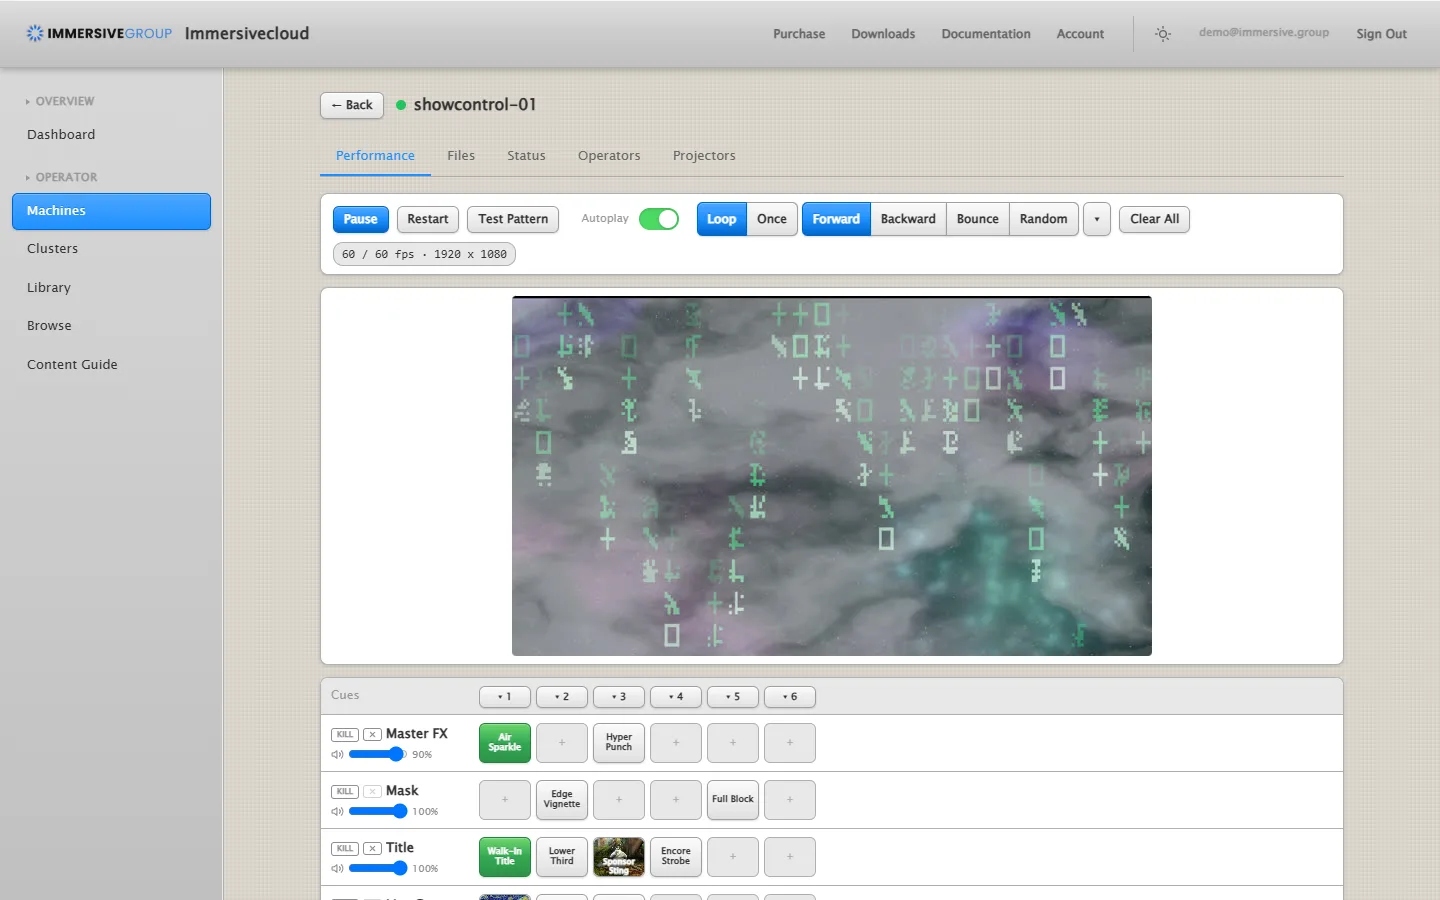
Task: Toggle the light/dark theme sun icon
Action: coord(1163,34)
